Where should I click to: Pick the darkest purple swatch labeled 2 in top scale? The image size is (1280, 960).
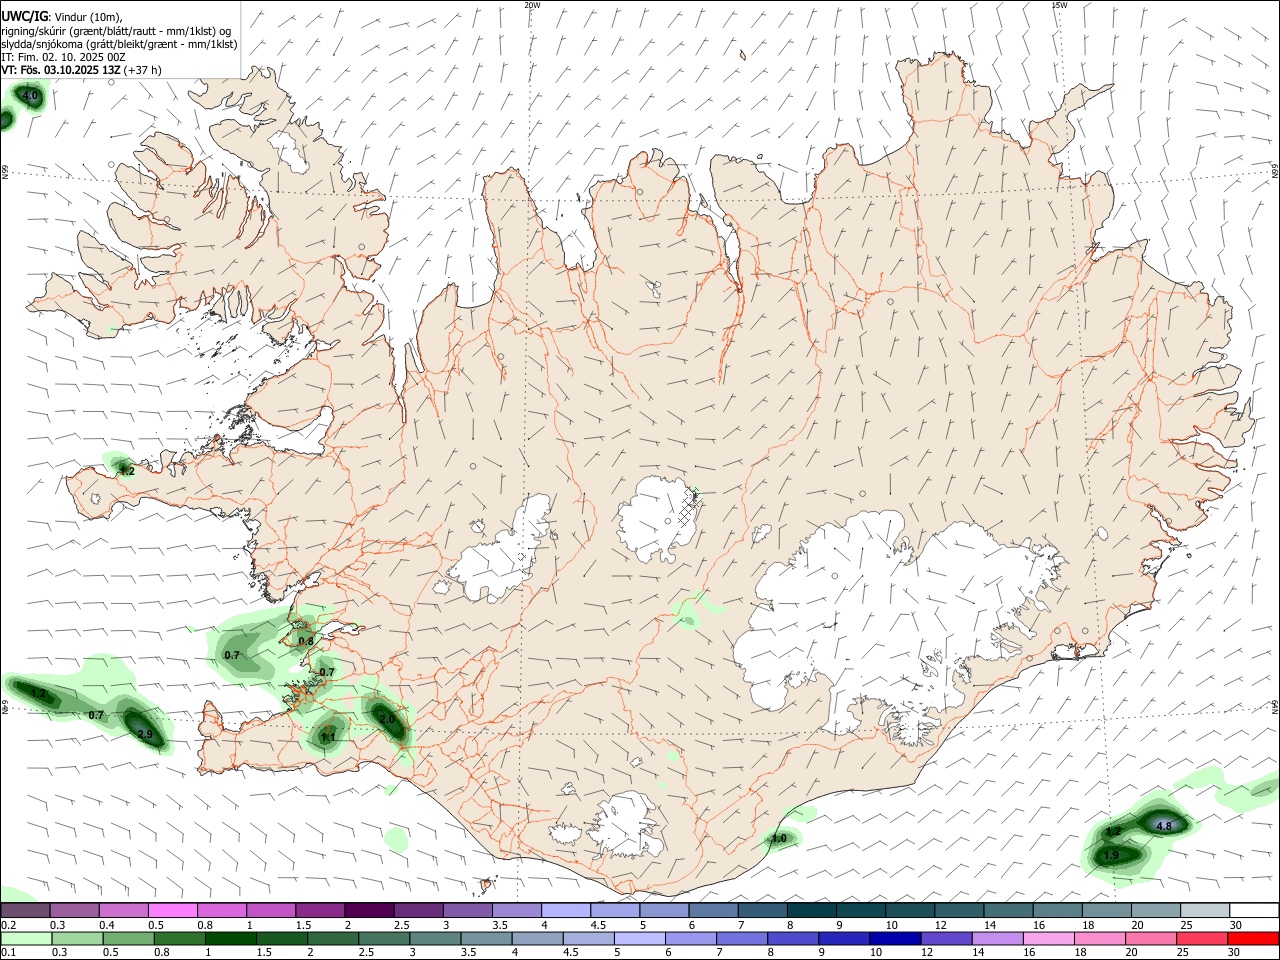tap(368, 911)
